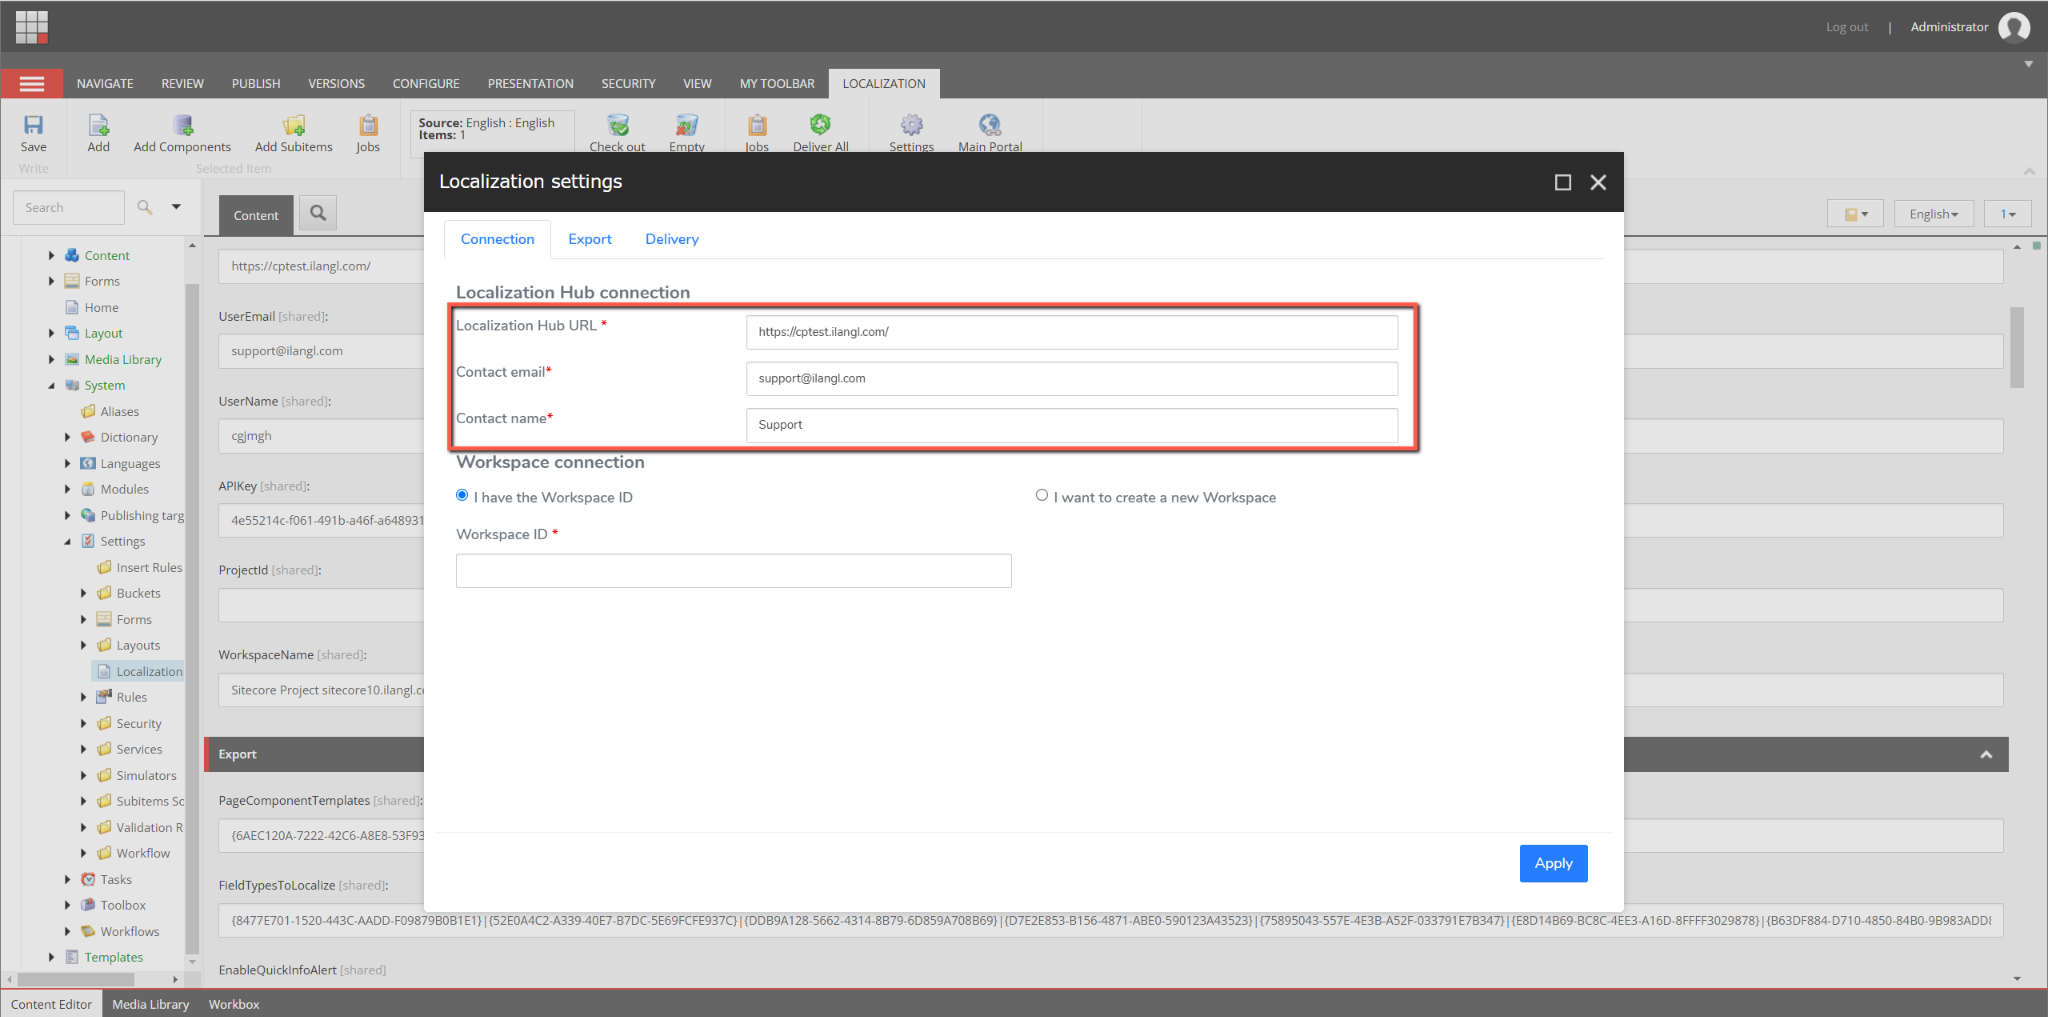Click the Check out icon

tap(618, 125)
